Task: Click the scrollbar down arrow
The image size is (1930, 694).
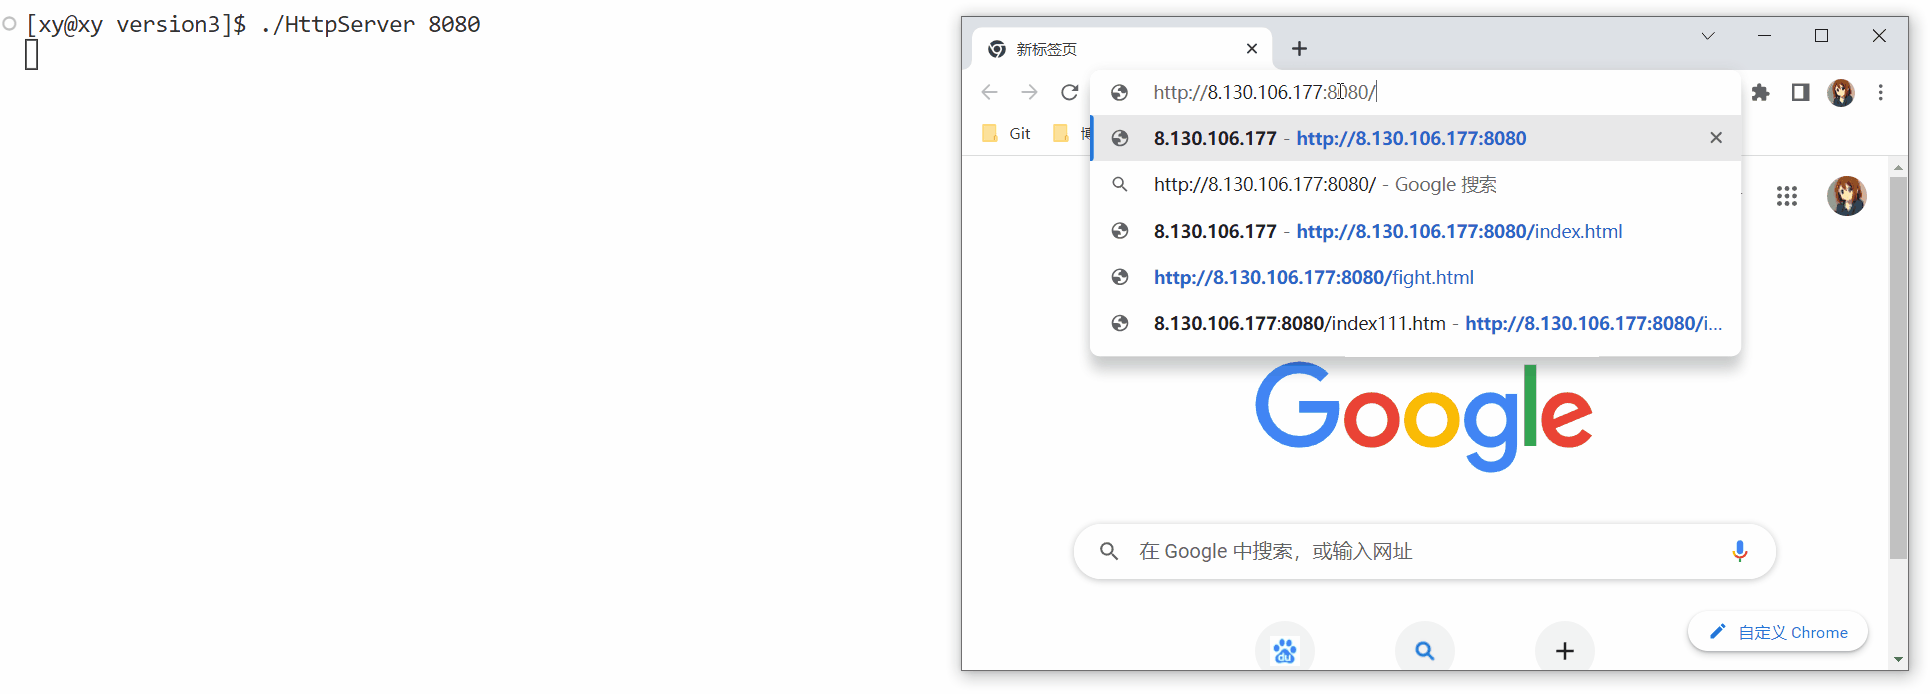Action: pos(1899,660)
